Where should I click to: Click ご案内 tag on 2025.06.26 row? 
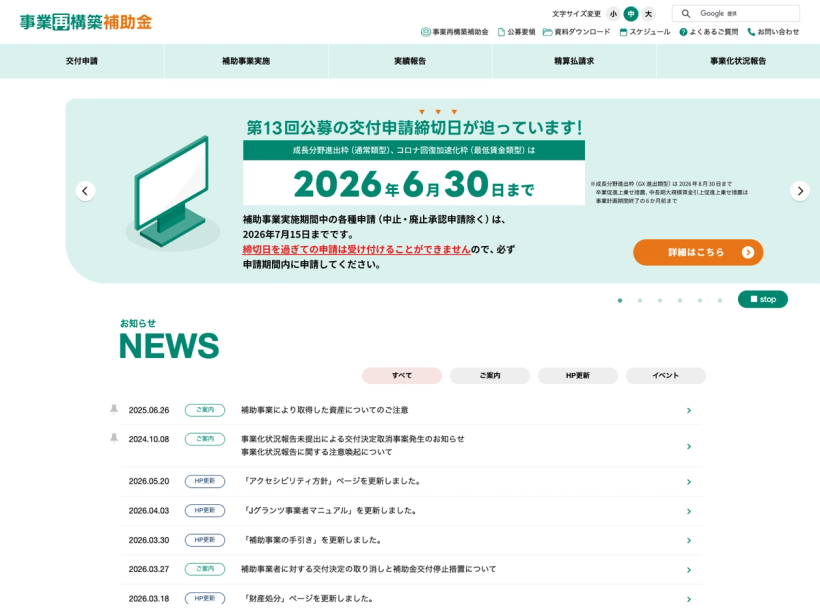pyautogui.click(x=205, y=410)
